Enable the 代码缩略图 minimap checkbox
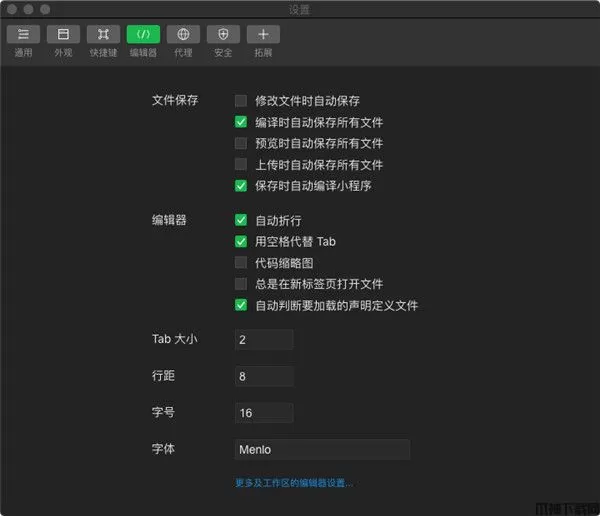The image size is (600, 516). (241, 262)
